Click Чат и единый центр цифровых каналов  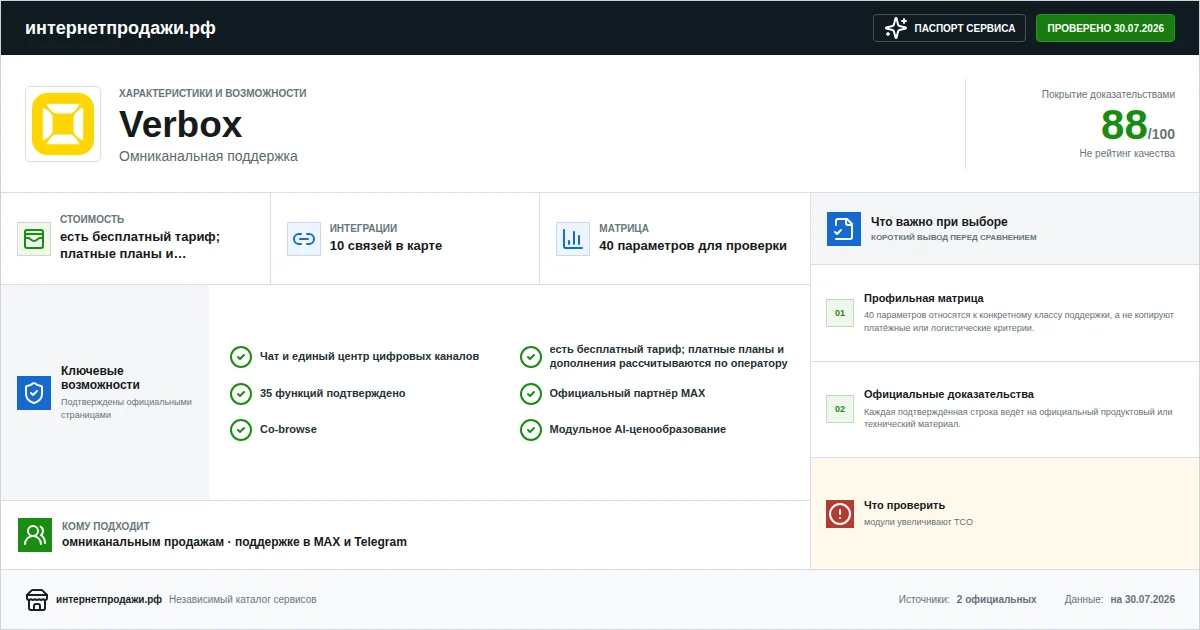pyautogui.click(x=369, y=356)
